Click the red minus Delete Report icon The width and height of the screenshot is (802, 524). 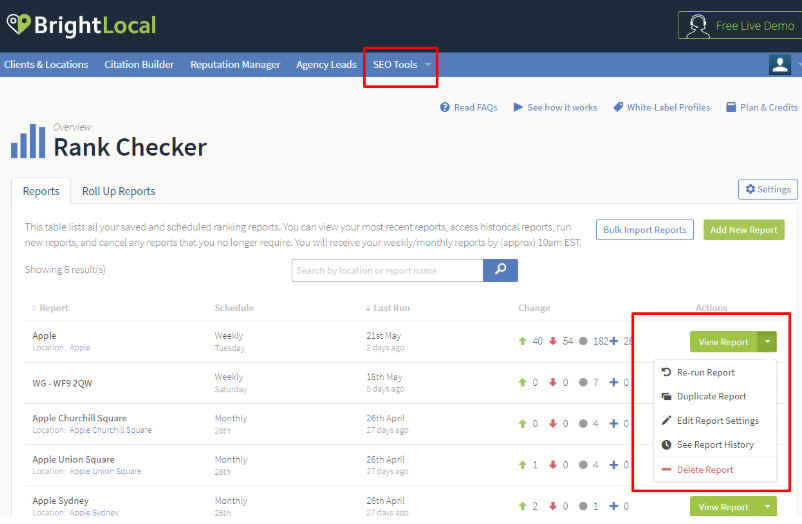[666, 469]
